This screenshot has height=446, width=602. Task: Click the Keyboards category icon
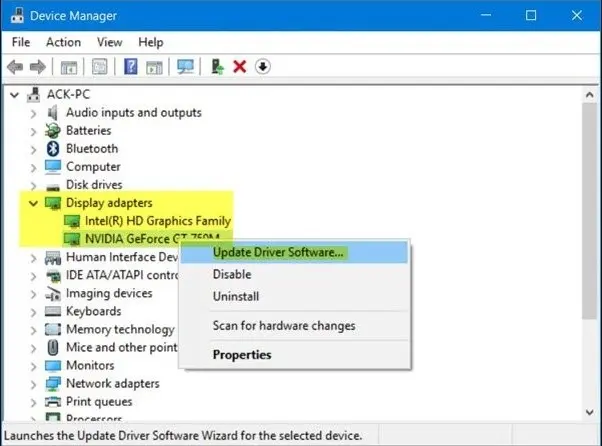click(53, 311)
